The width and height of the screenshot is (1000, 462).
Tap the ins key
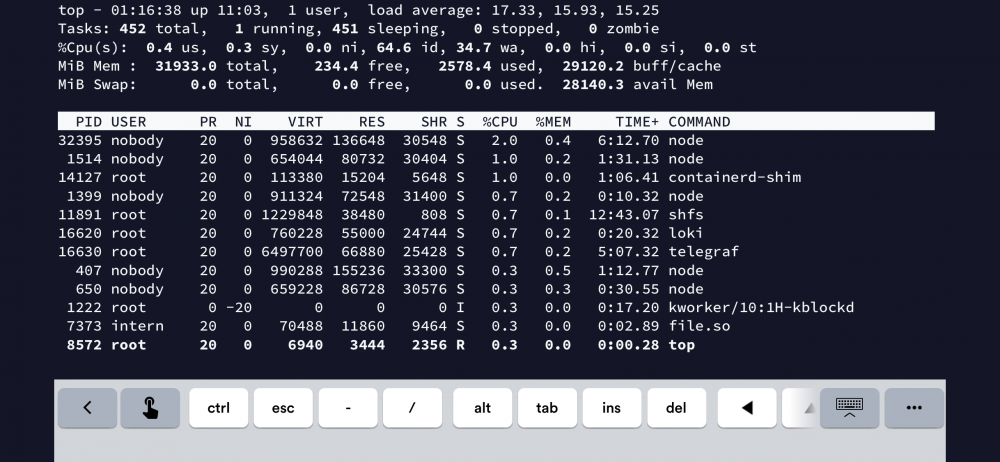click(611, 408)
